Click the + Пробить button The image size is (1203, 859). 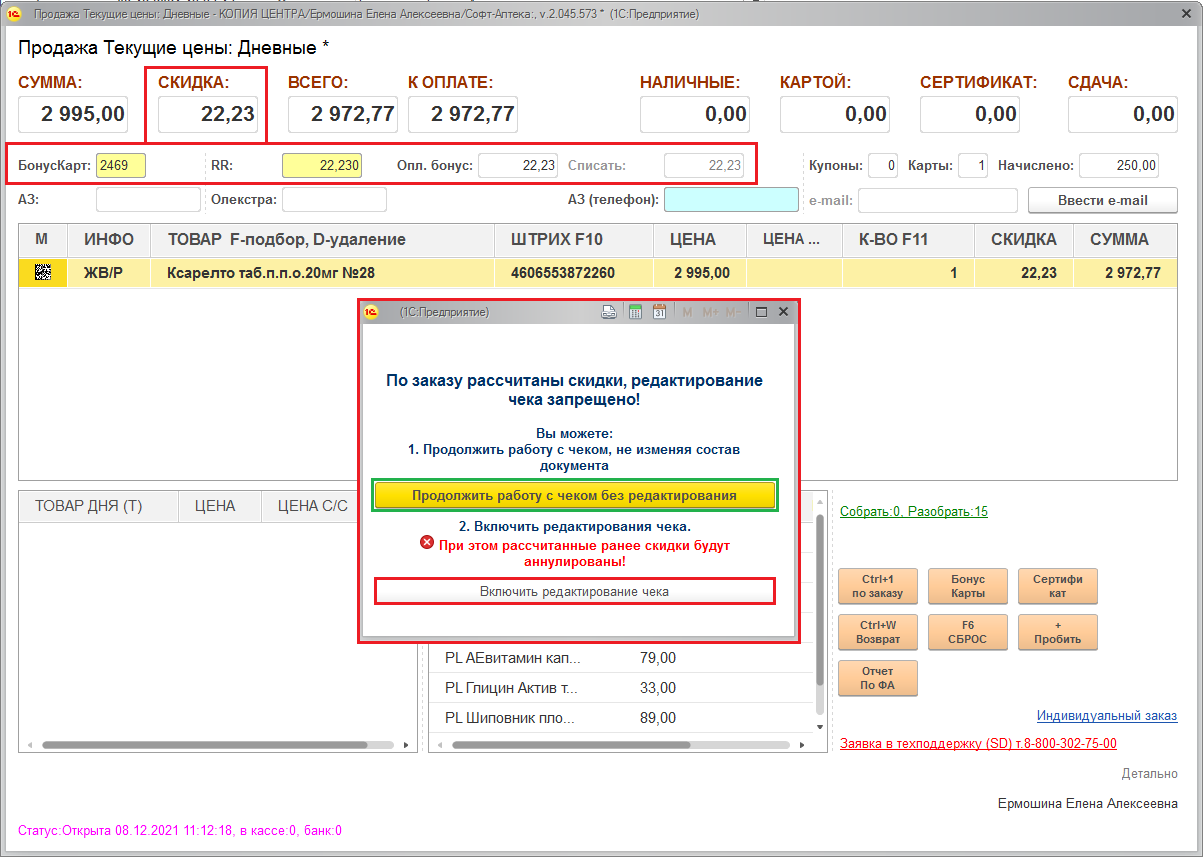pyautogui.click(x=1057, y=632)
